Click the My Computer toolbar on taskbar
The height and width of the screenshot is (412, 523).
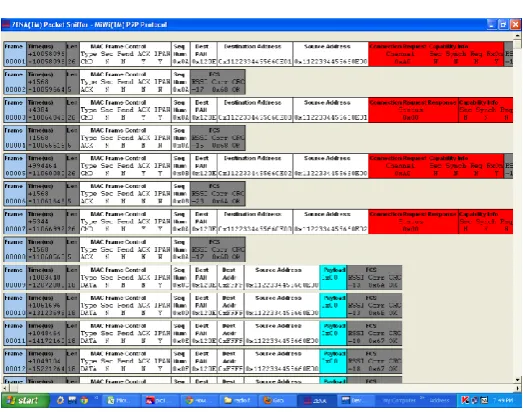pyautogui.click(x=399, y=400)
